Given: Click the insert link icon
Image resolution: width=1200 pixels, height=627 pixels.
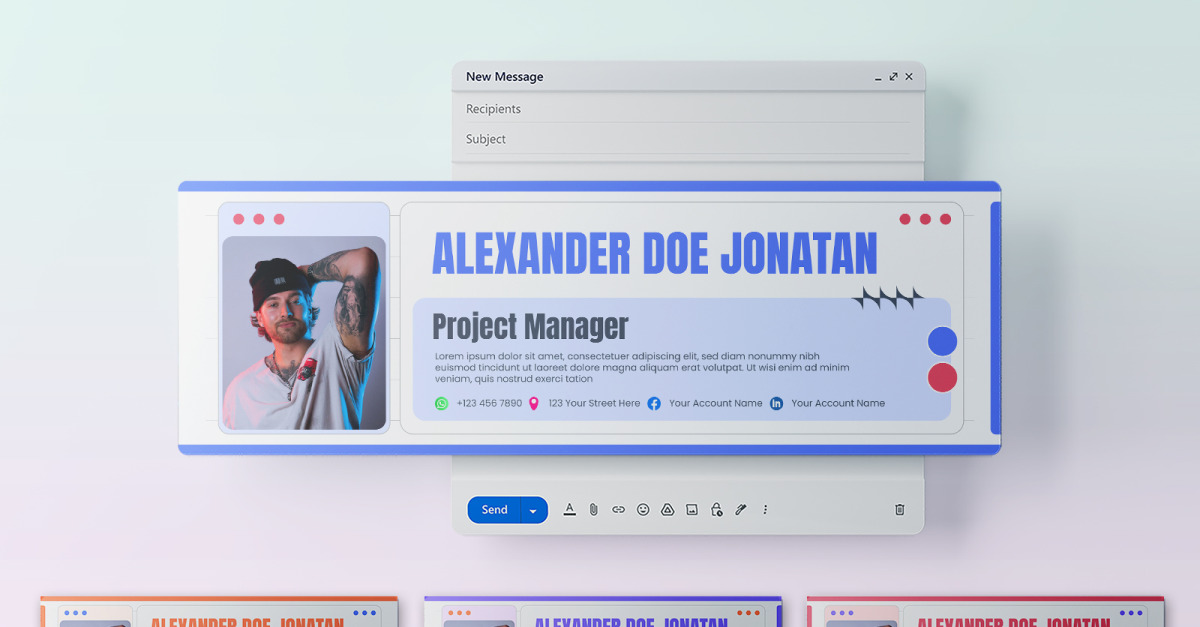Looking at the screenshot, I should (618, 509).
